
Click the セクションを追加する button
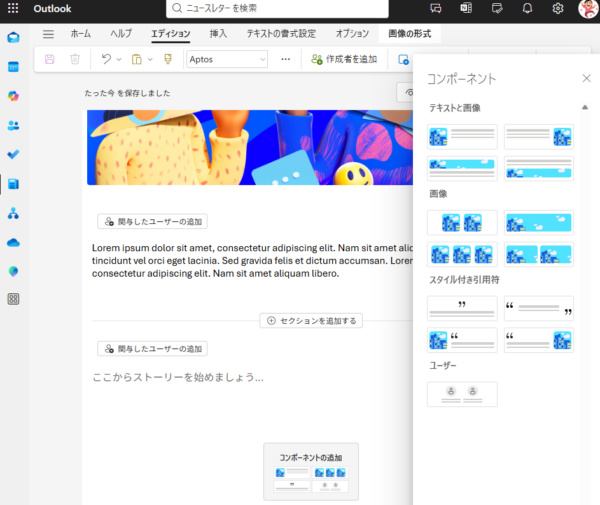pos(311,321)
